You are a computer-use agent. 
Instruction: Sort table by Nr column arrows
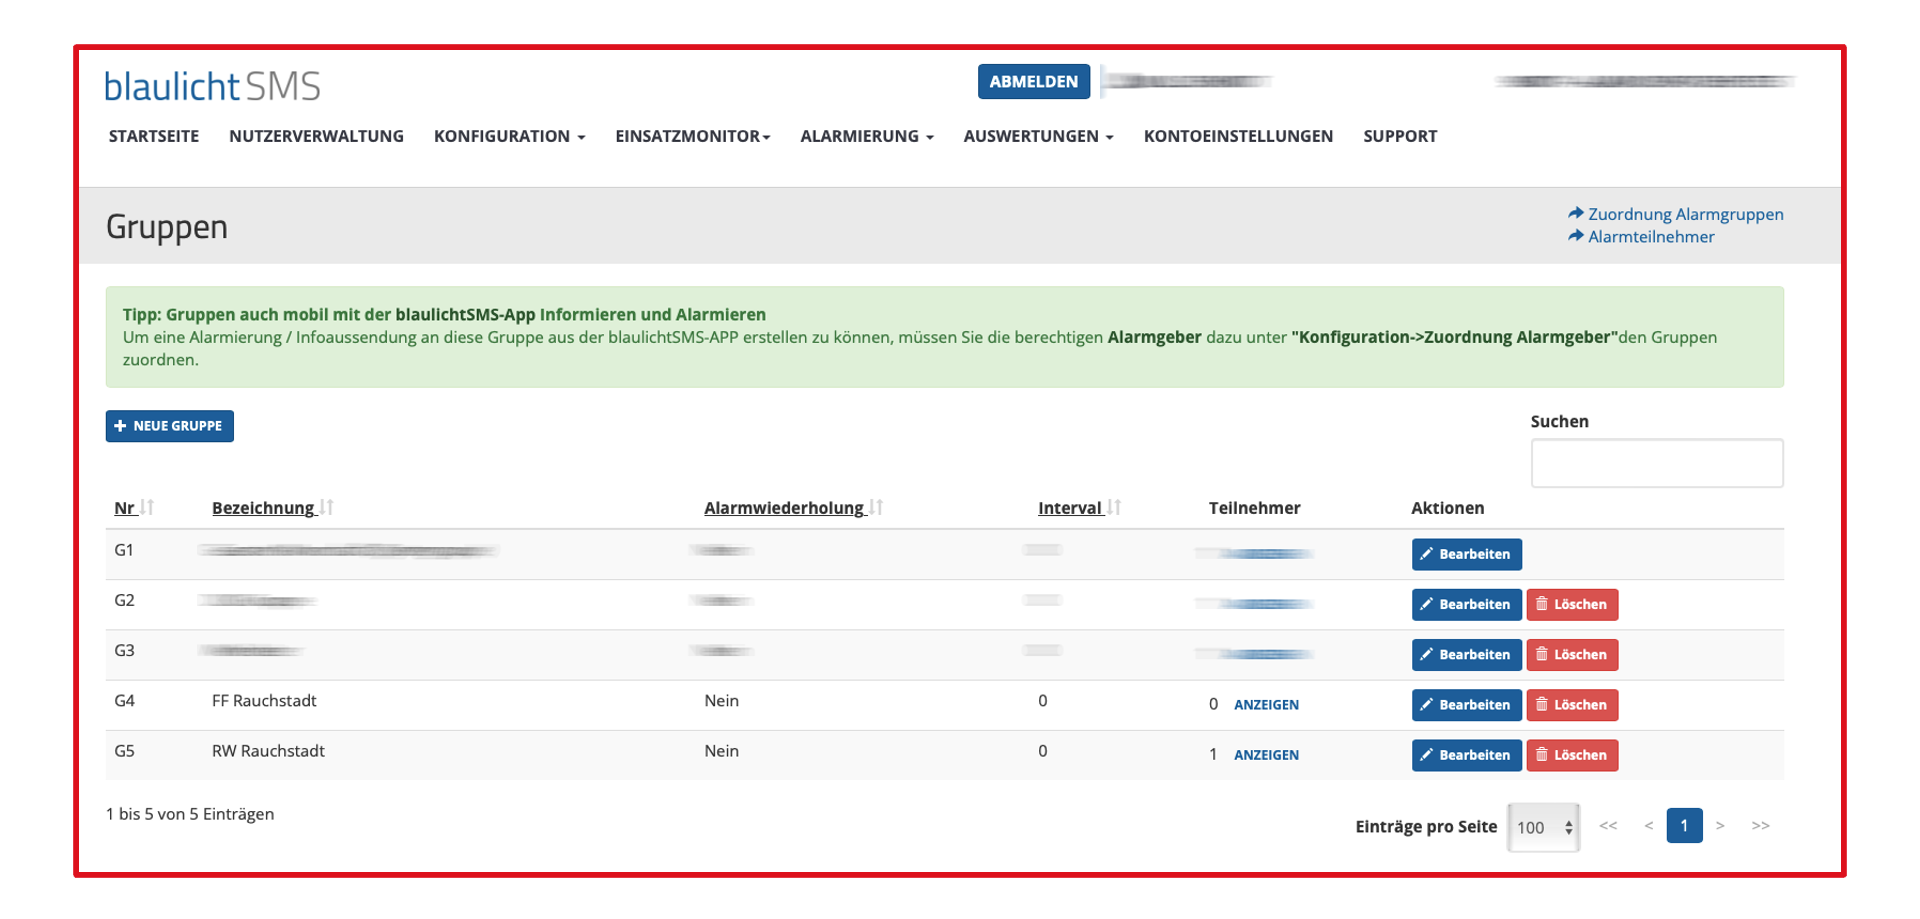point(147,508)
